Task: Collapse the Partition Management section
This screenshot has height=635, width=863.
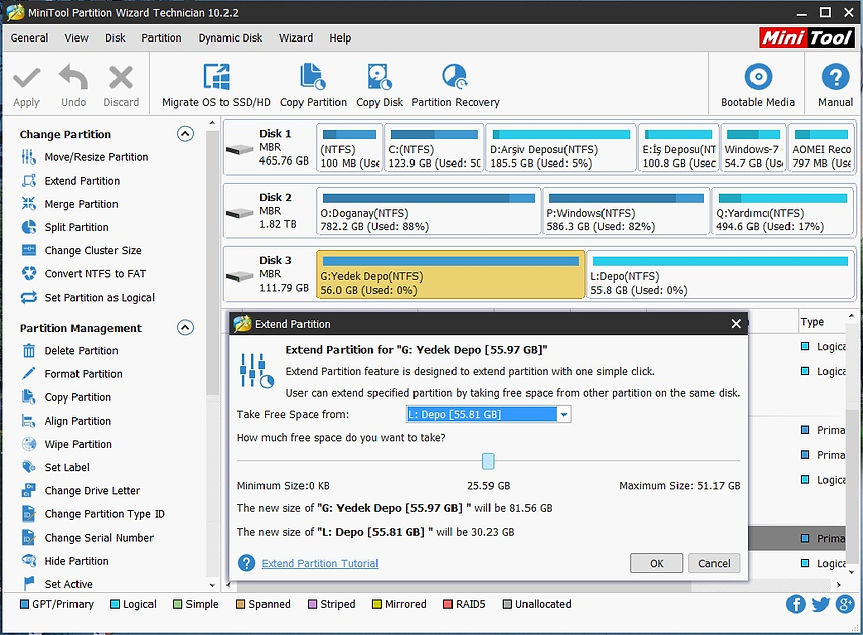Action: click(185, 327)
